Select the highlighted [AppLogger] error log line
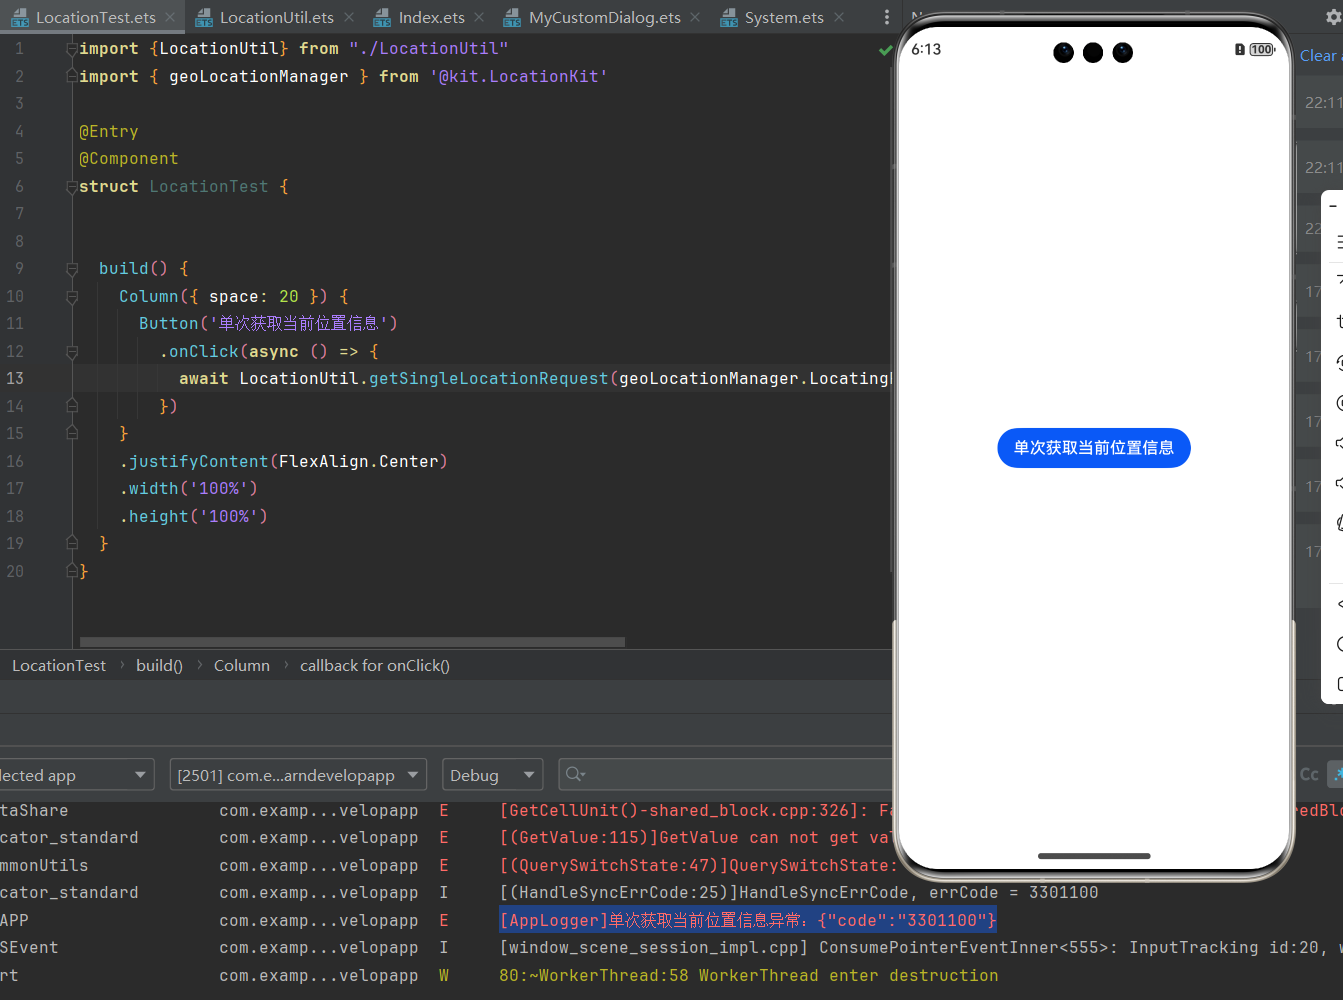The width and height of the screenshot is (1343, 1000). 748,920
